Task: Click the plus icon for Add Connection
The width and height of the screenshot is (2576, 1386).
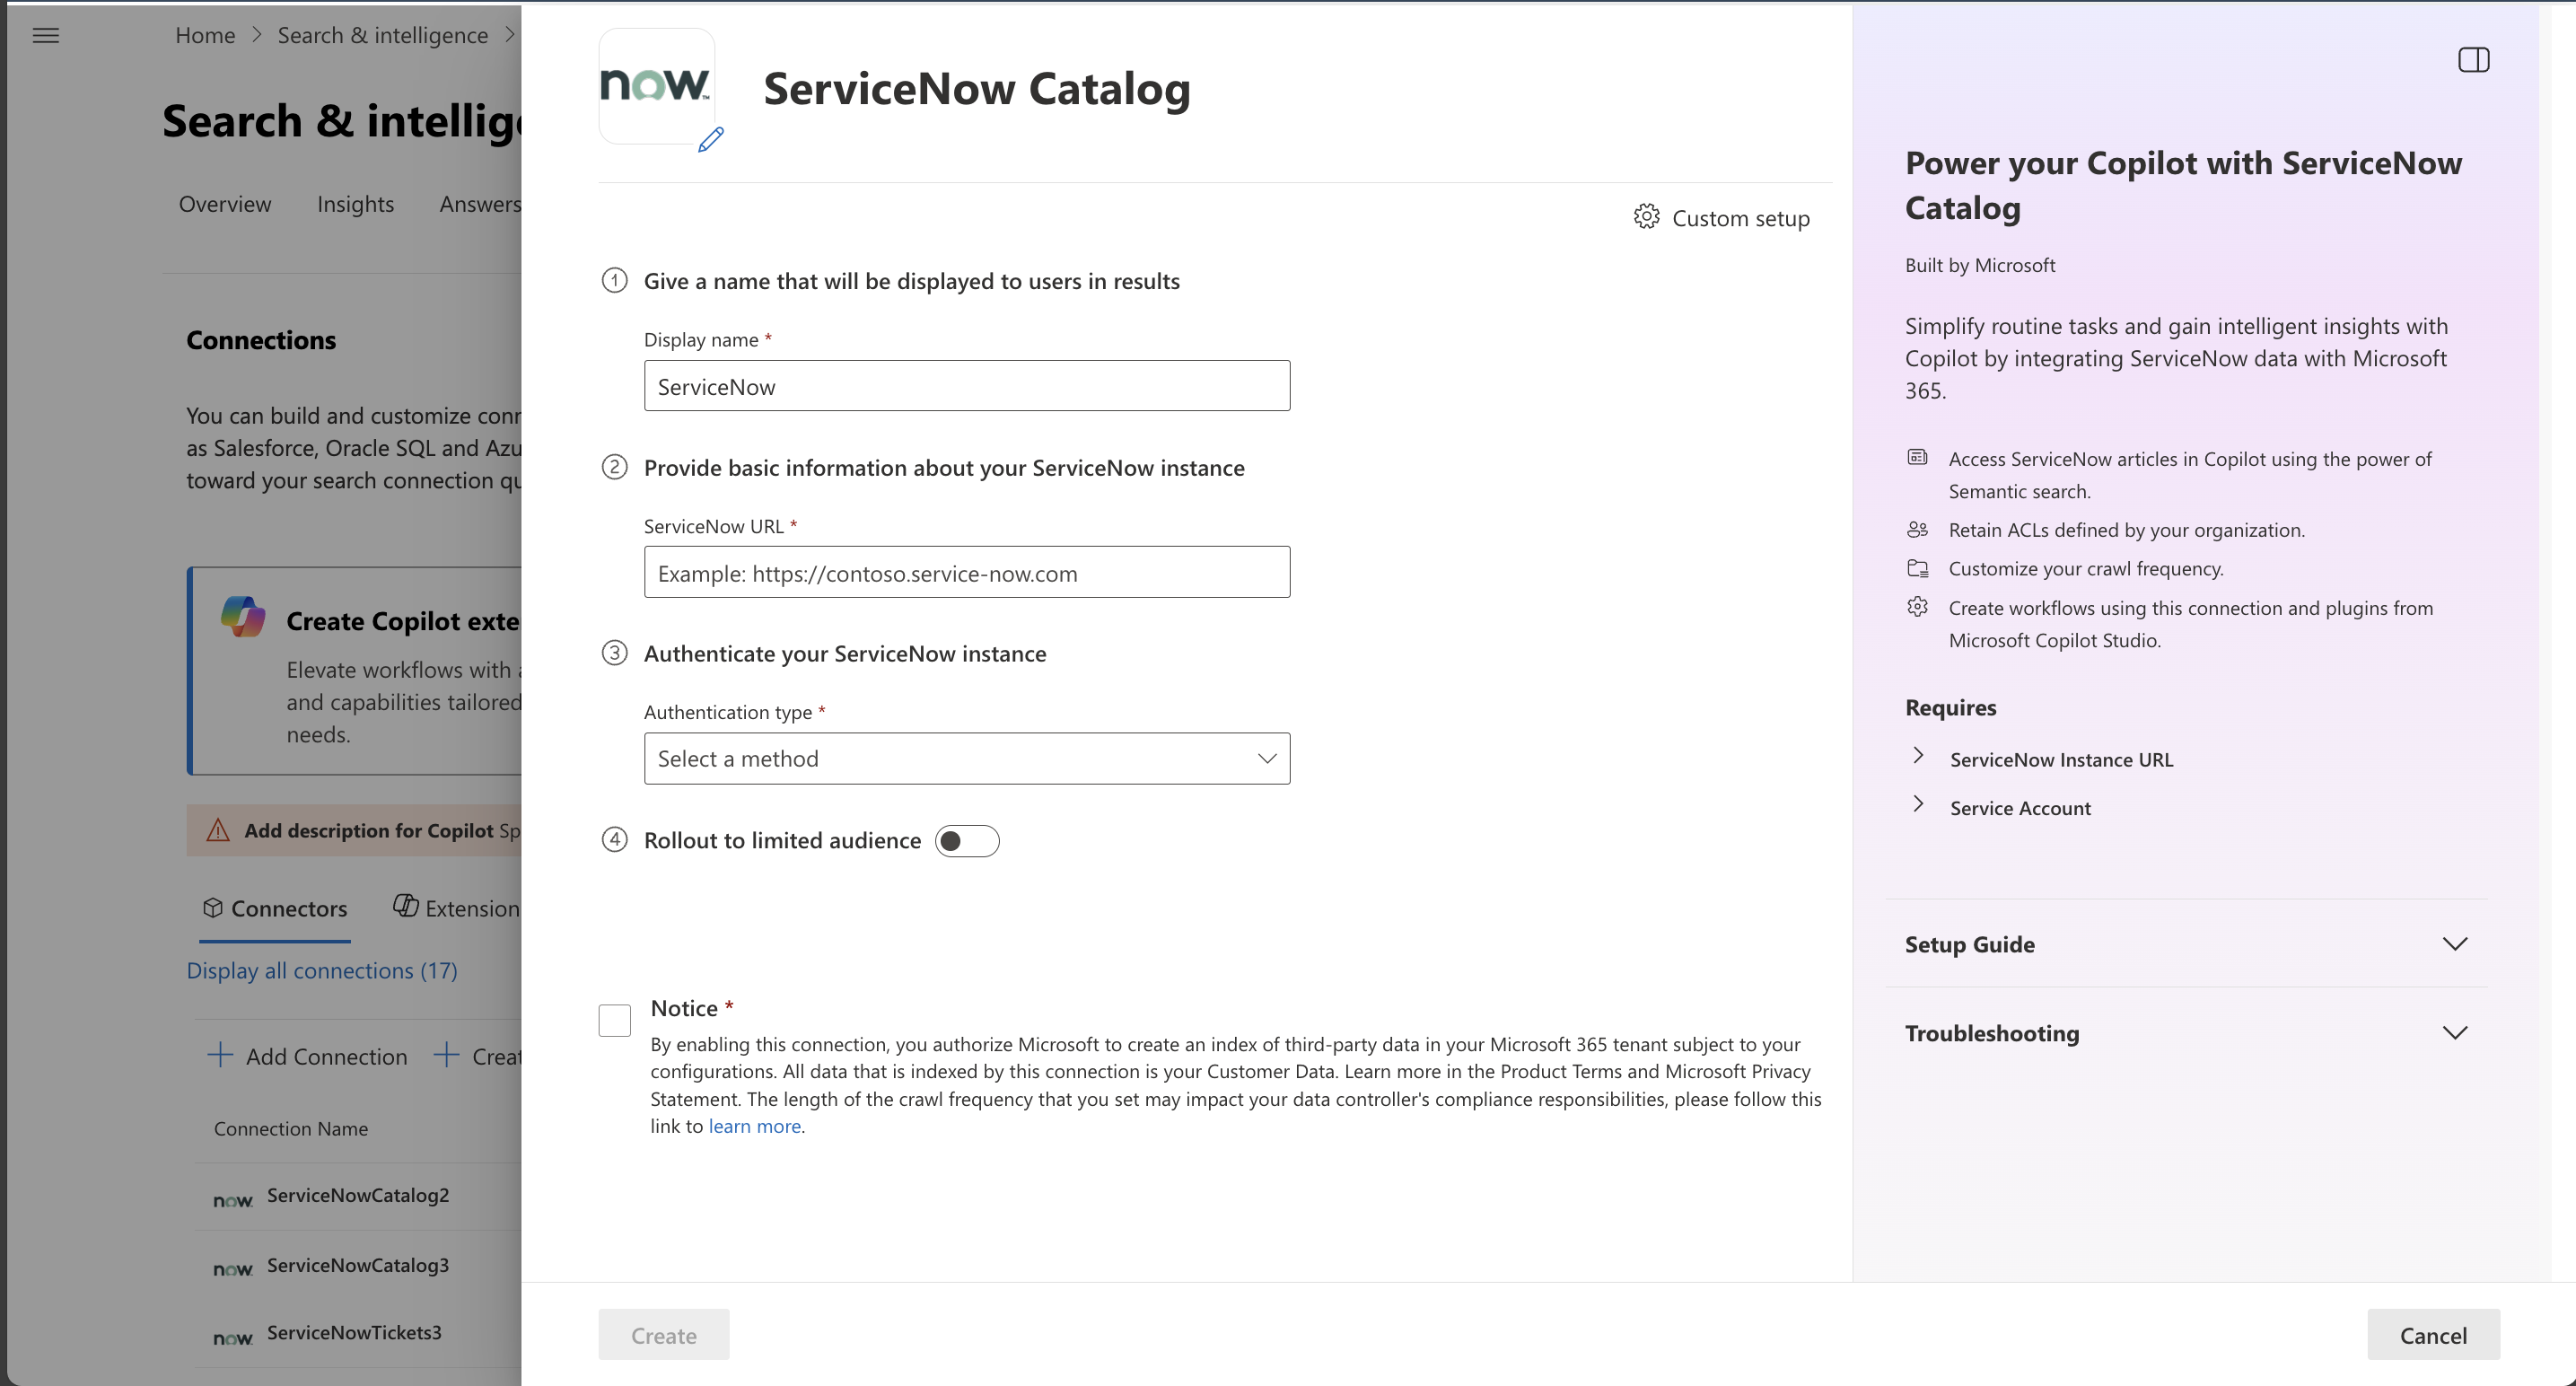Action: (220, 1055)
